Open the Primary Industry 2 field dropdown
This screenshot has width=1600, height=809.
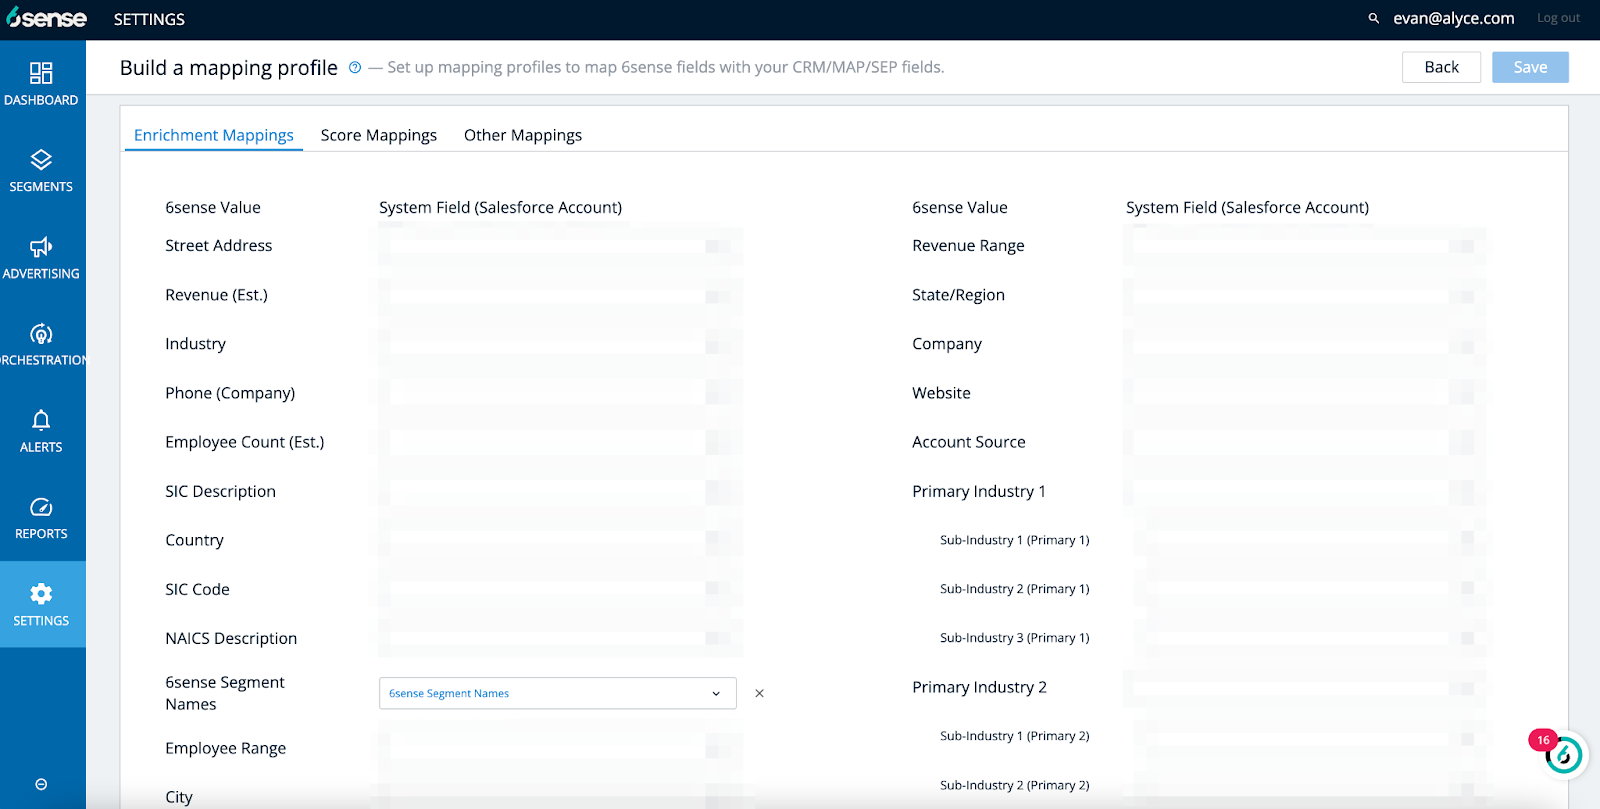coord(1304,687)
